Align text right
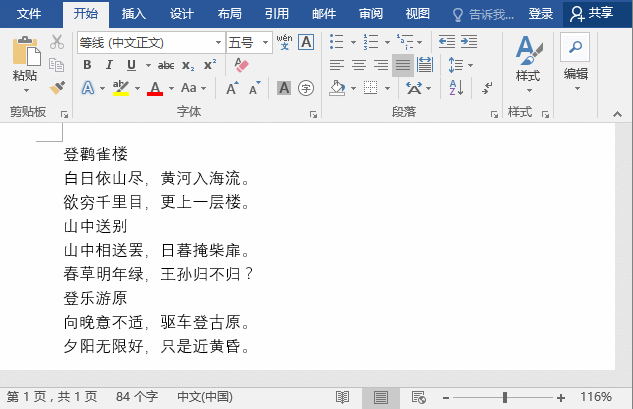The image size is (633, 409). click(x=381, y=65)
